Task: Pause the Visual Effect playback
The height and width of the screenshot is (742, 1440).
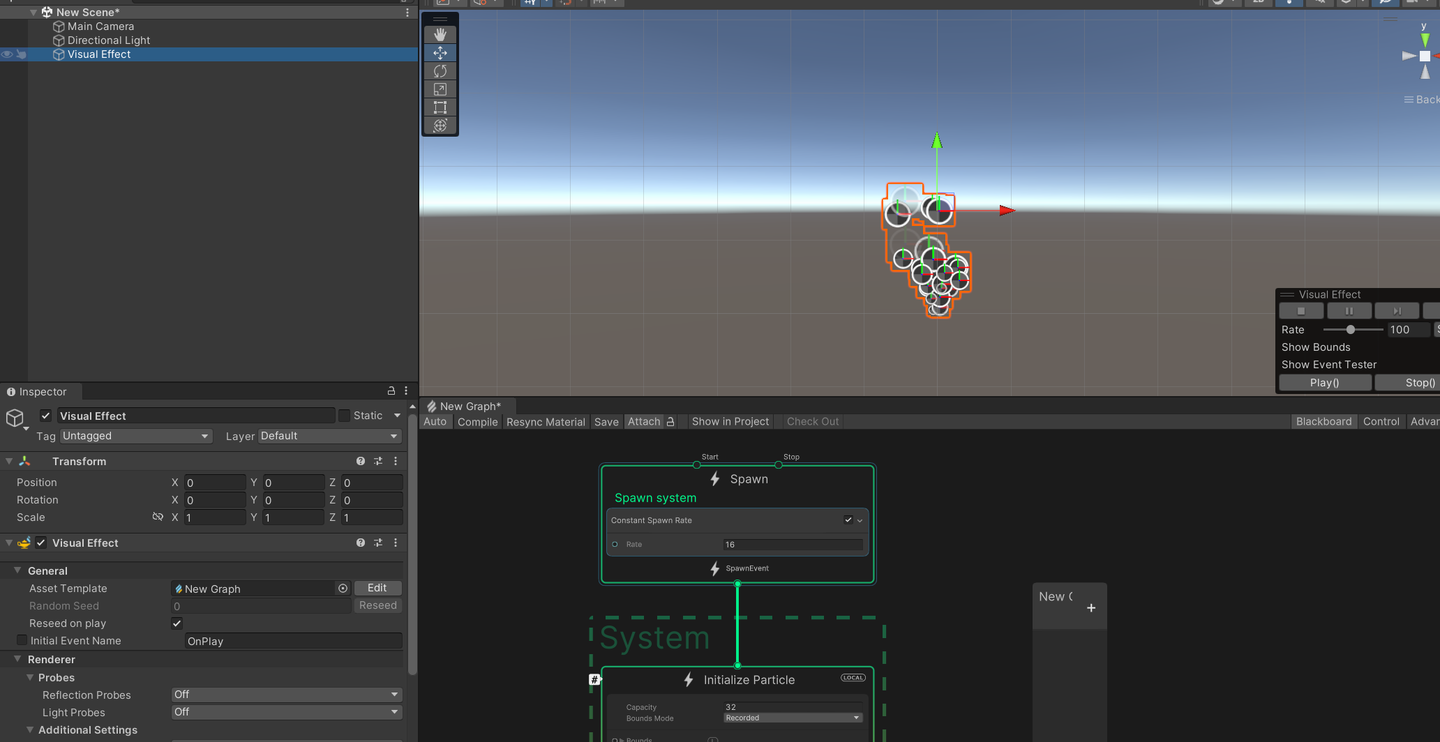Action: [1349, 310]
